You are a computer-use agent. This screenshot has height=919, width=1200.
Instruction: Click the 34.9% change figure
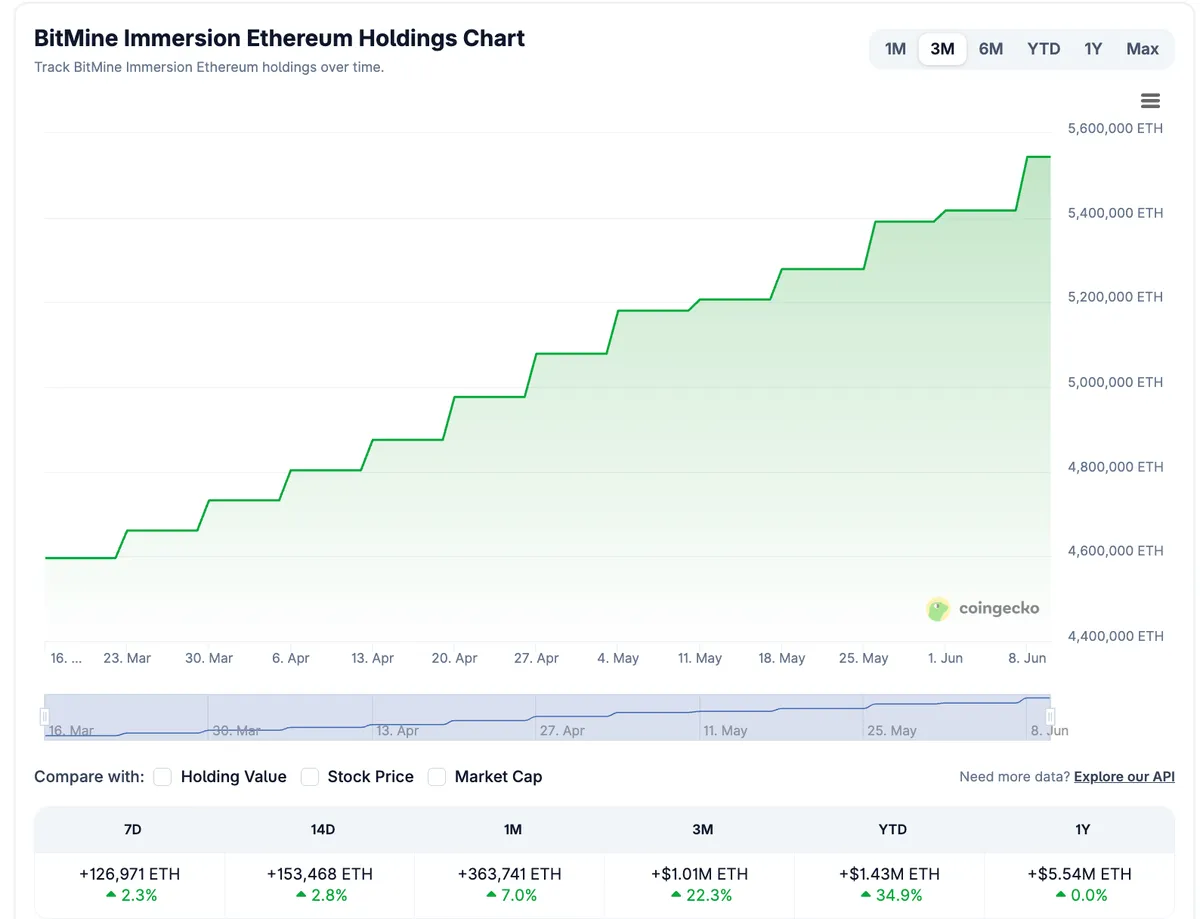tap(899, 896)
